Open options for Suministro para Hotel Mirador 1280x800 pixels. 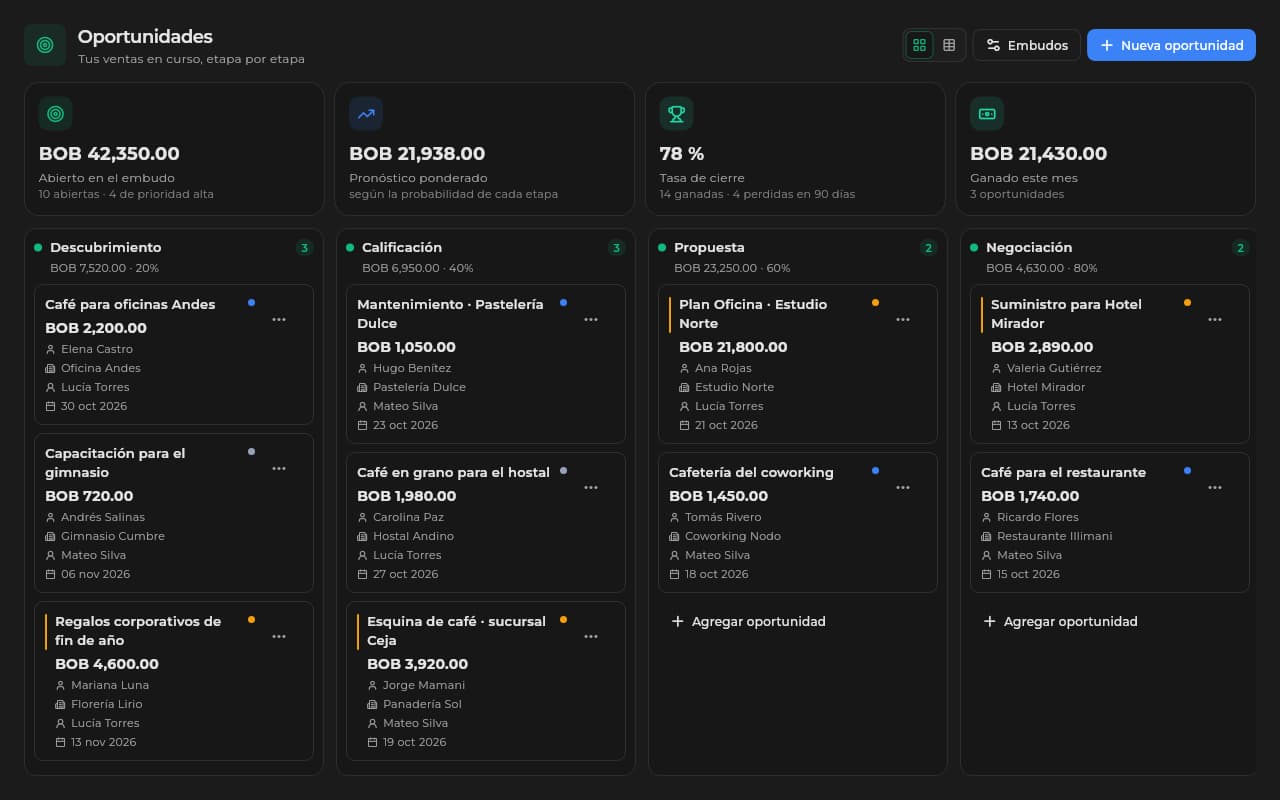pos(1215,319)
